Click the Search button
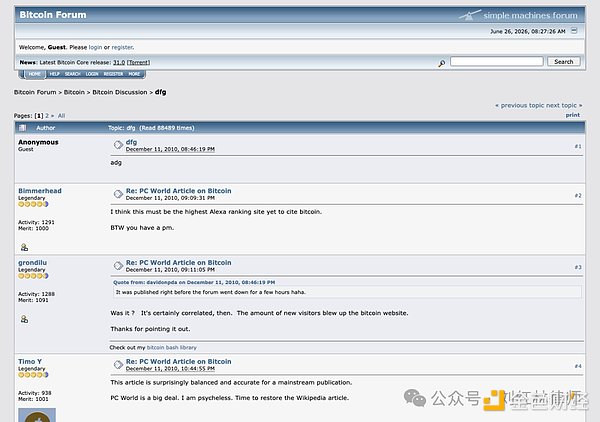 [x=564, y=62]
